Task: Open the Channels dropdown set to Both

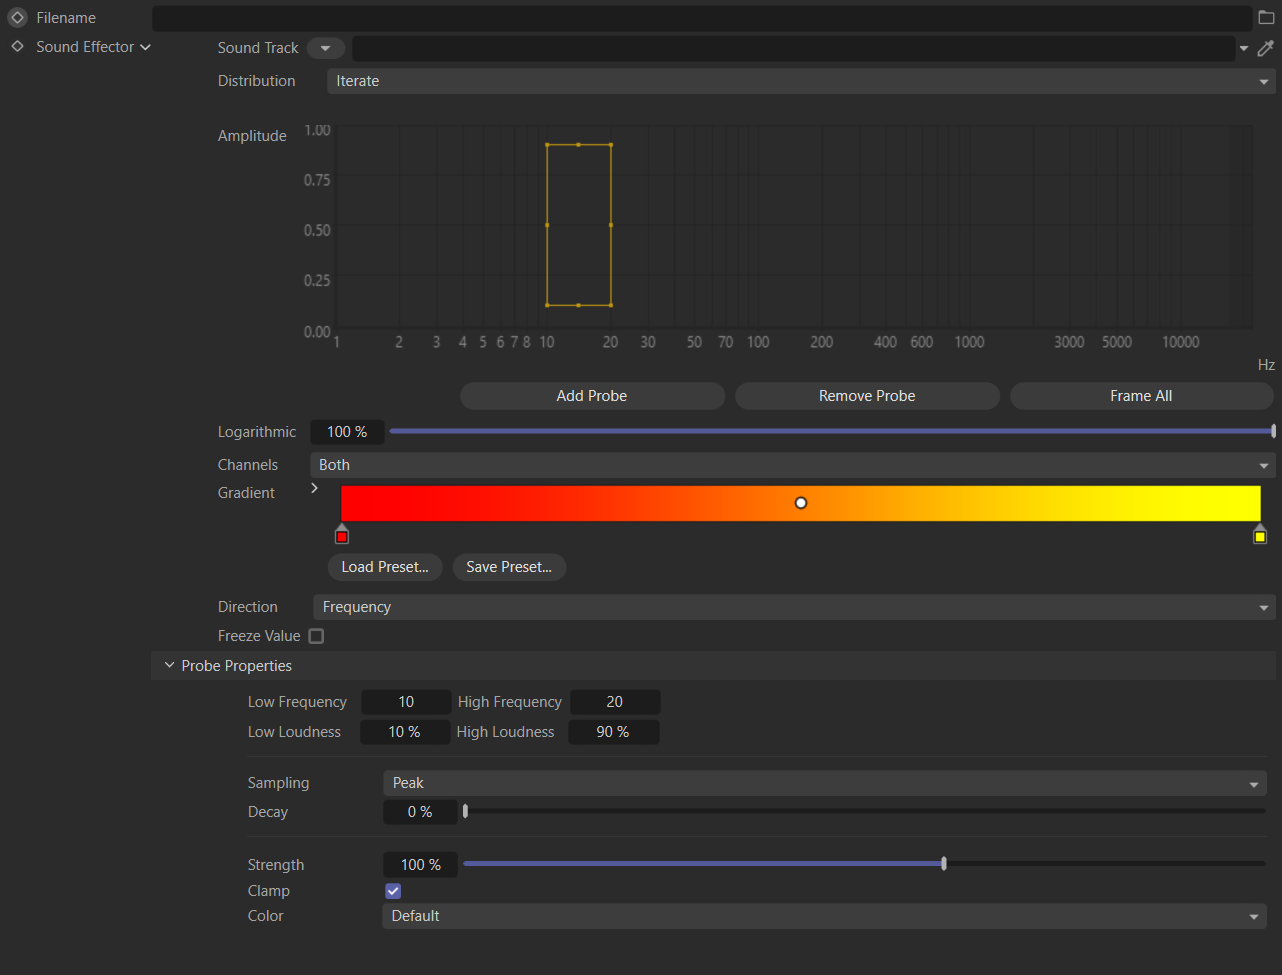Action: coord(793,465)
